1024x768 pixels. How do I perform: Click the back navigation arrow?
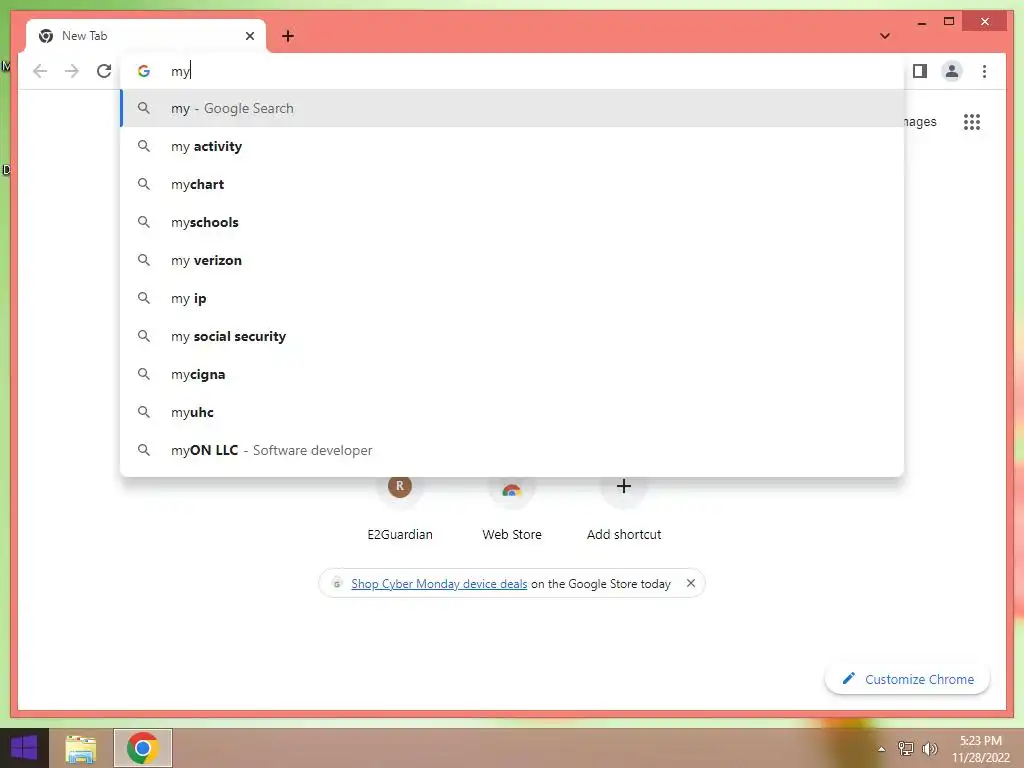[x=40, y=71]
